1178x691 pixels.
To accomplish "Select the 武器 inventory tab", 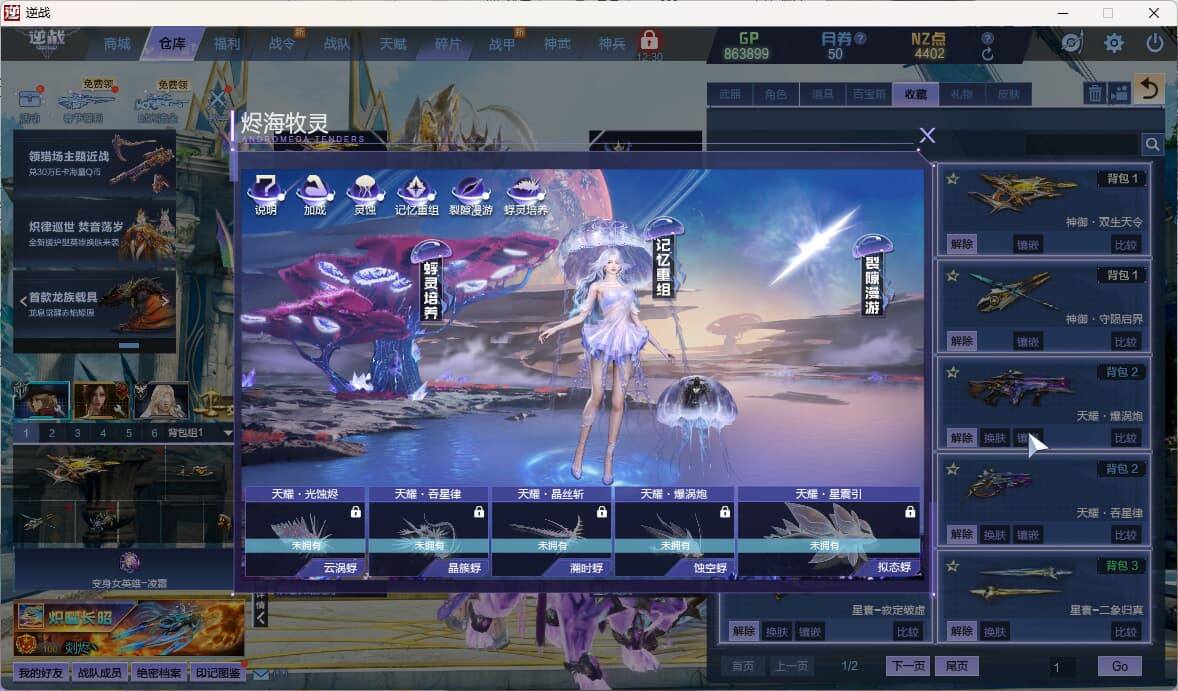I will click(x=729, y=94).
